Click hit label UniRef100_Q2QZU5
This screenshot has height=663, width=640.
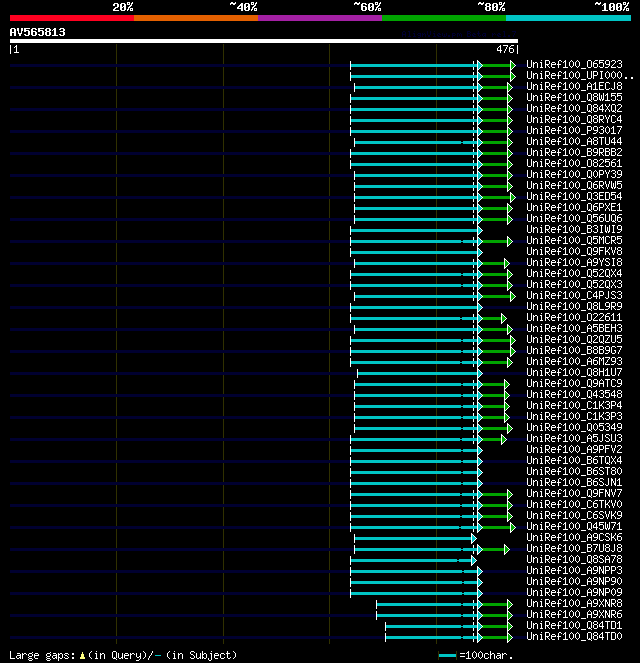tap(574, 339)
